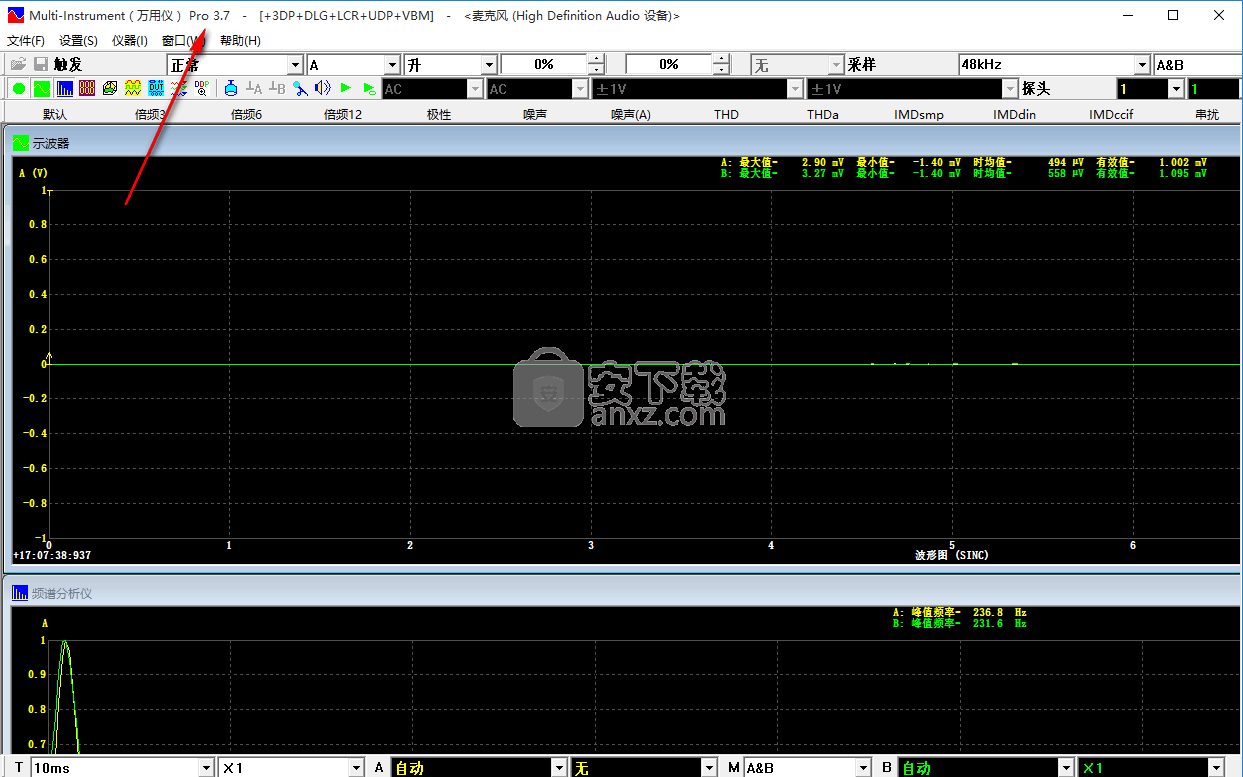Select the THD preset button
The width and height of the screenshot is (1243, 777).
(x=727, y=115)
